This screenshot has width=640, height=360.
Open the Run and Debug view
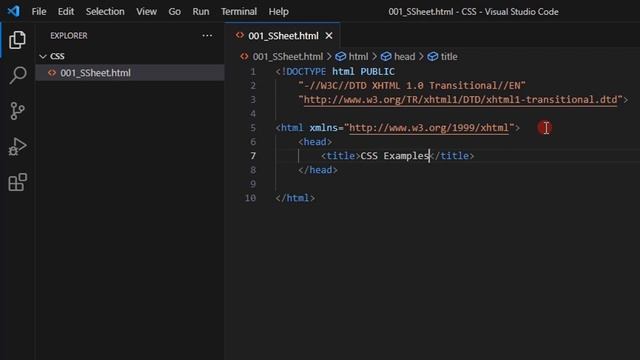coord(17,146)
